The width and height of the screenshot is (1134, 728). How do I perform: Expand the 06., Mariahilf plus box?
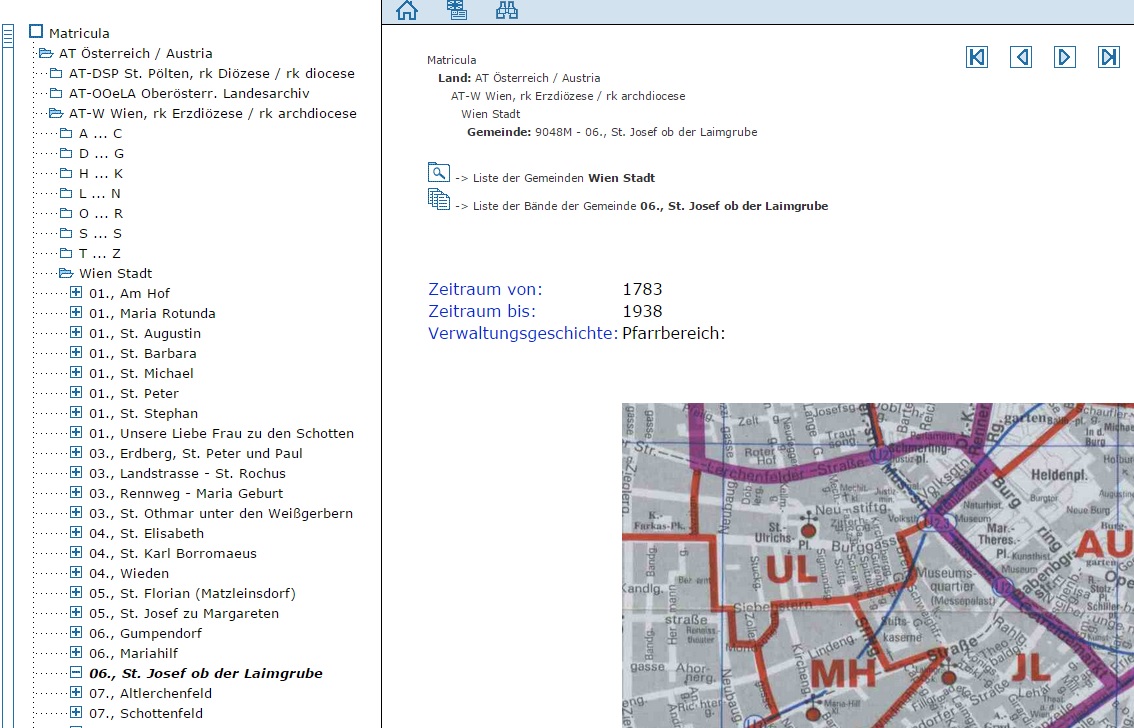click(x=76, y=653)
